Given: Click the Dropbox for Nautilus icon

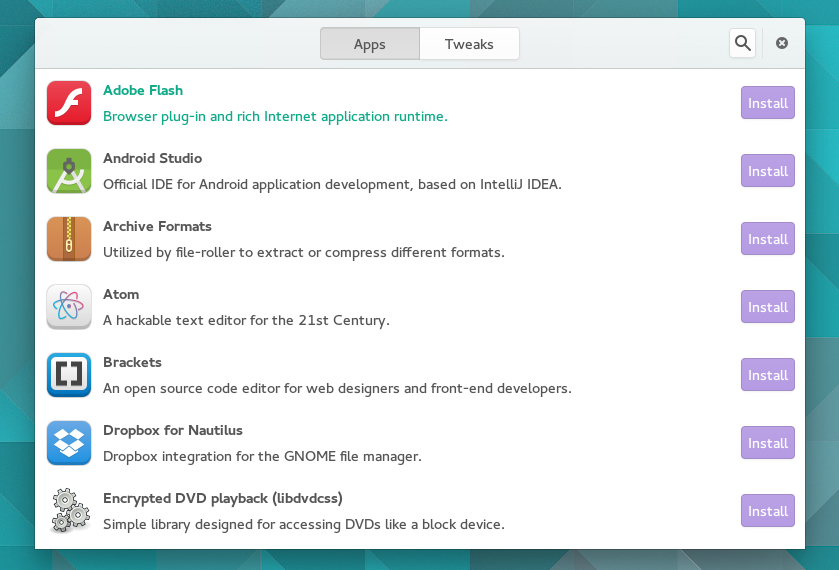Looking at the screenshot, I should pos(69,443).
